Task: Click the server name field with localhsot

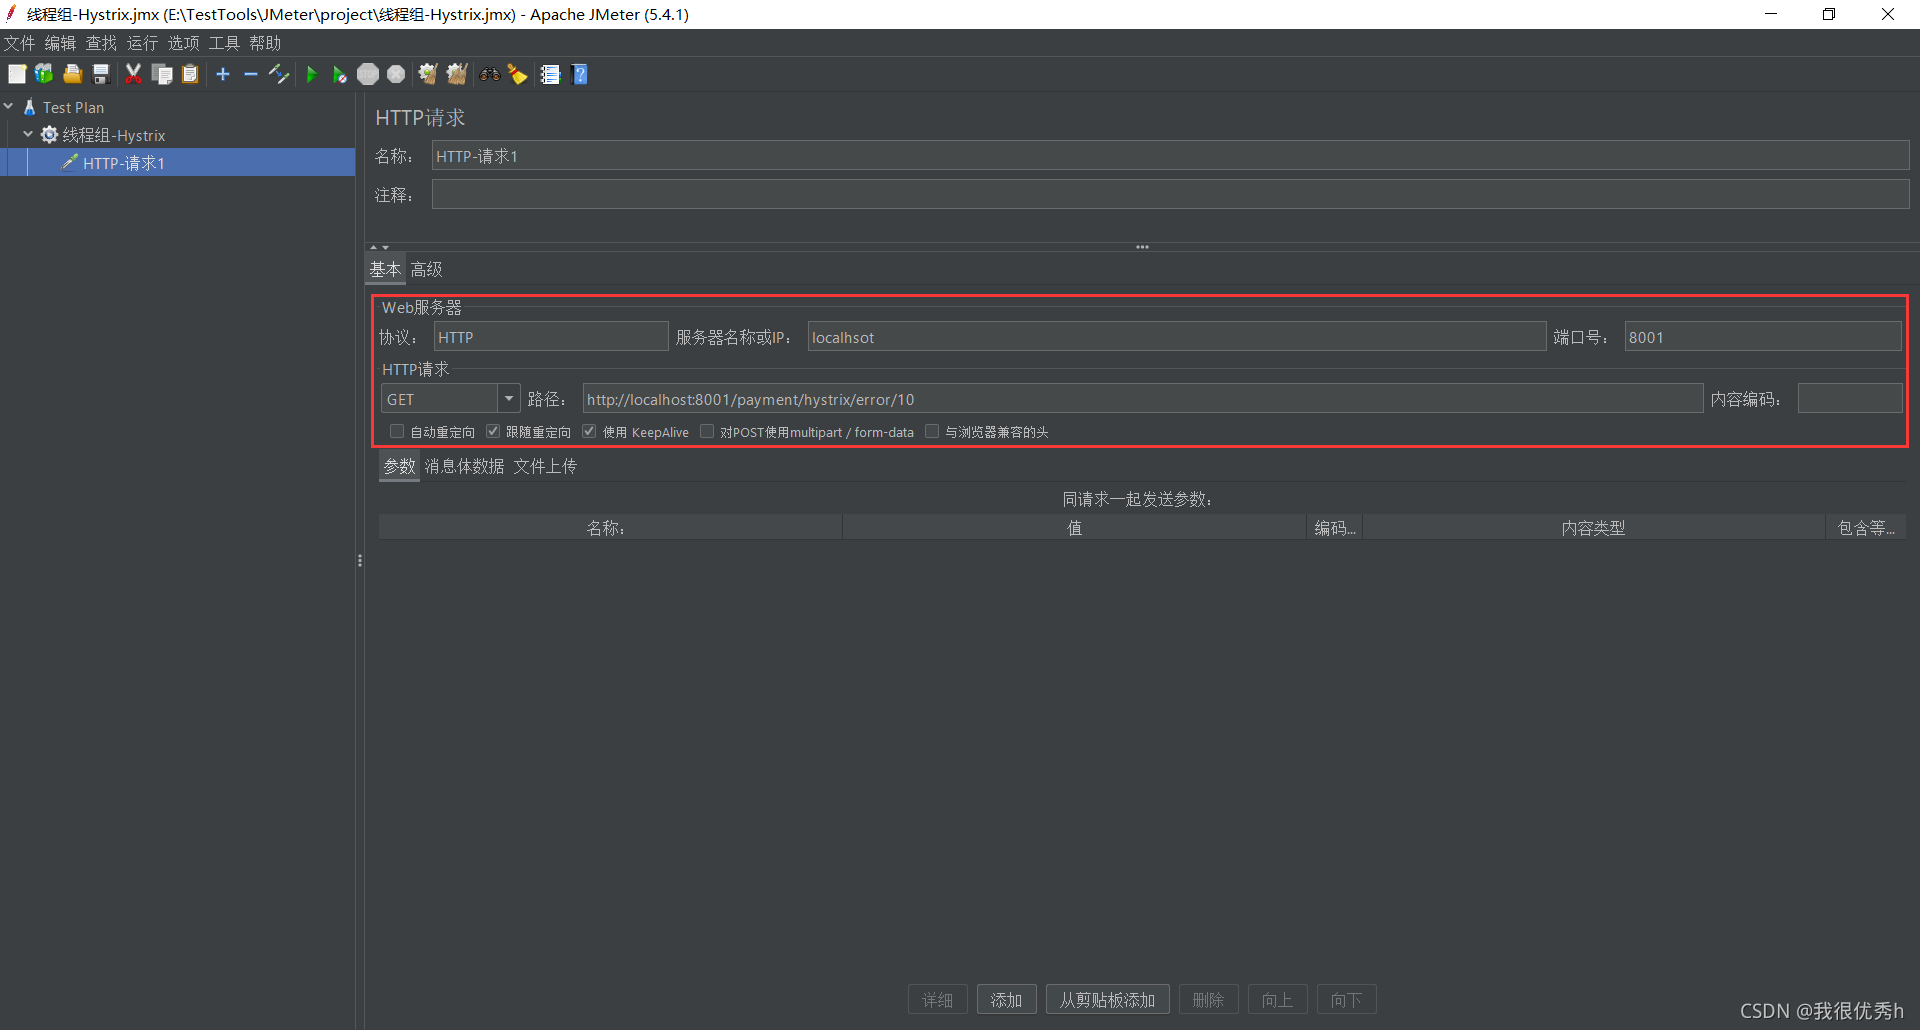Action: click(x=1176, y=337)
